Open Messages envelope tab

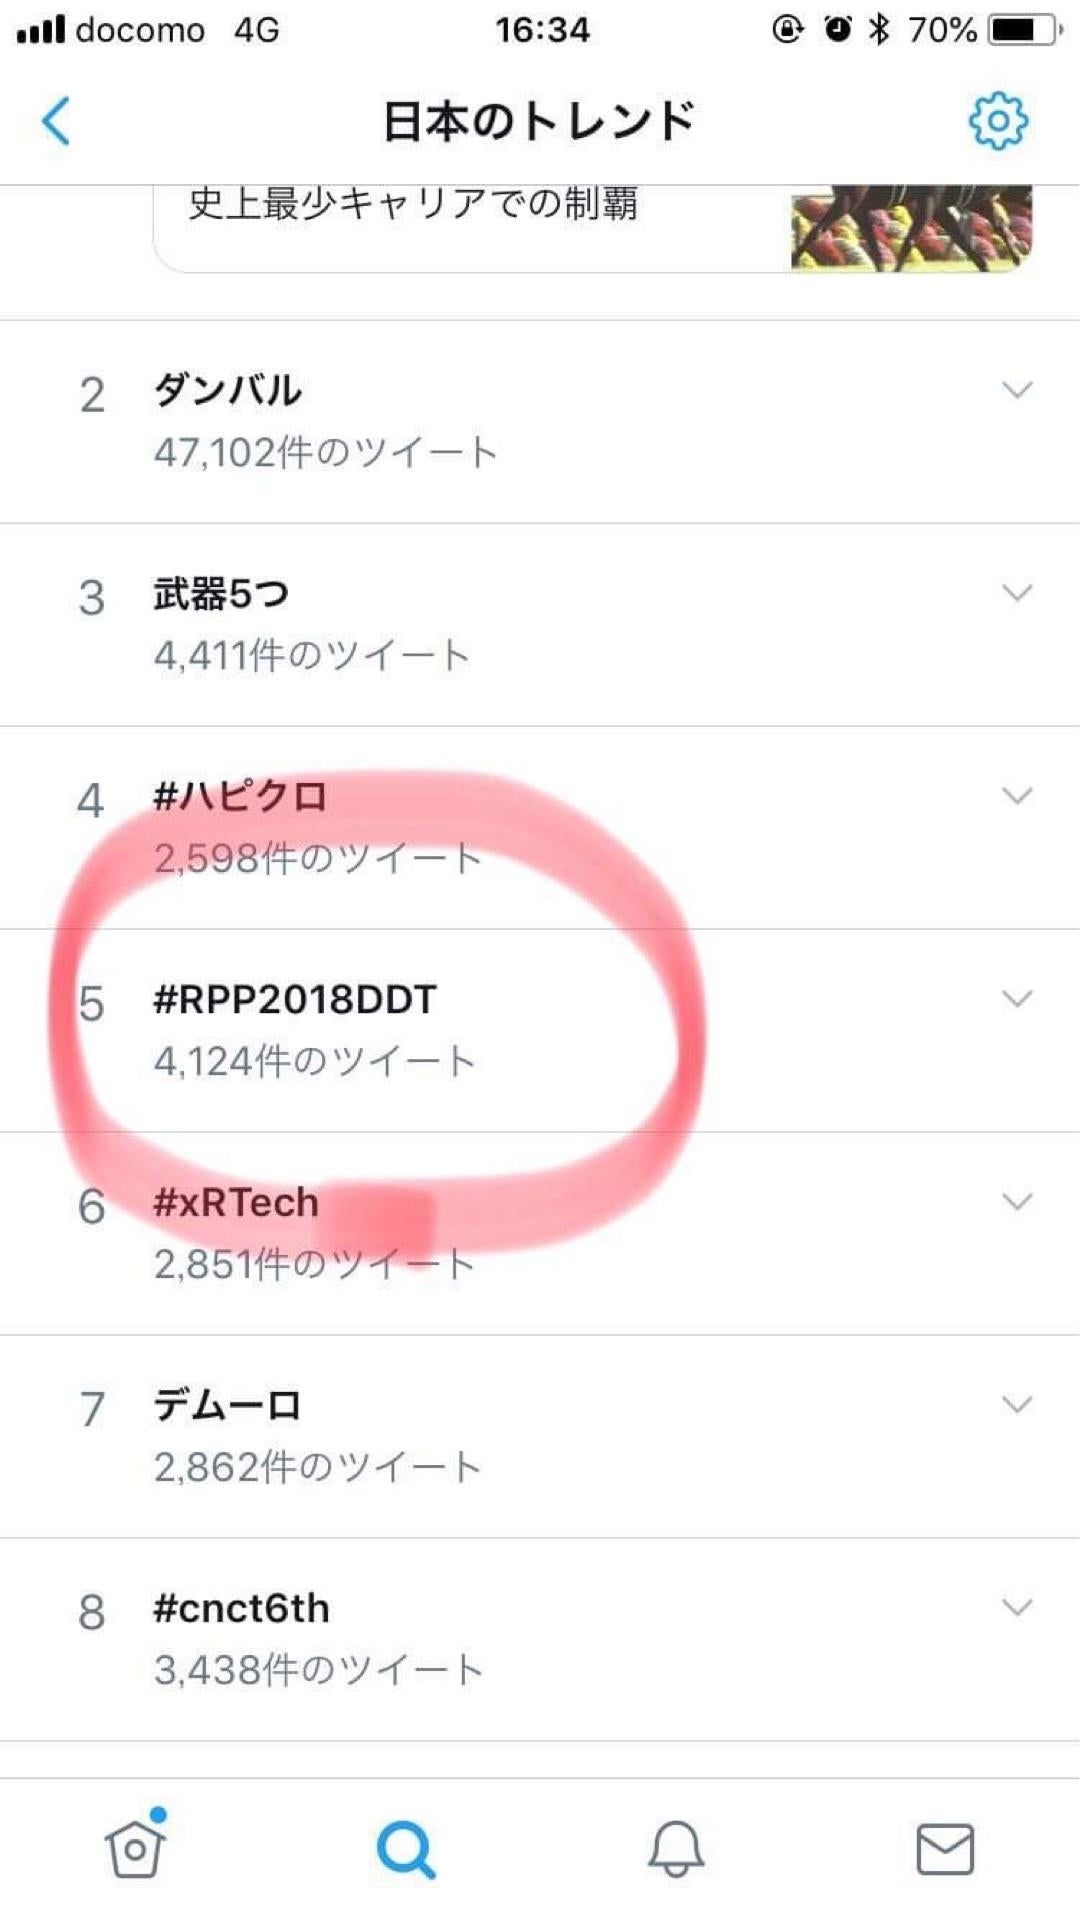tap(945, 1848)
